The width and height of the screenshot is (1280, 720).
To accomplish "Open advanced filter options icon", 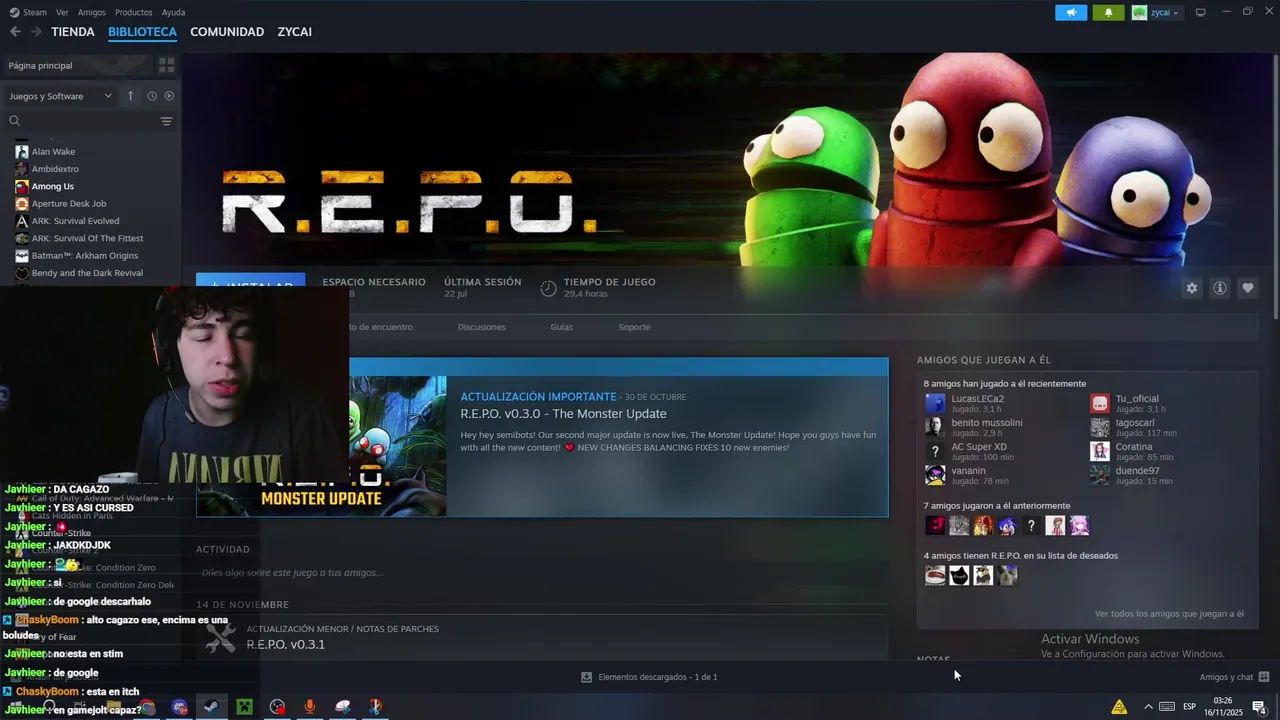I will (x=167, y=121).
